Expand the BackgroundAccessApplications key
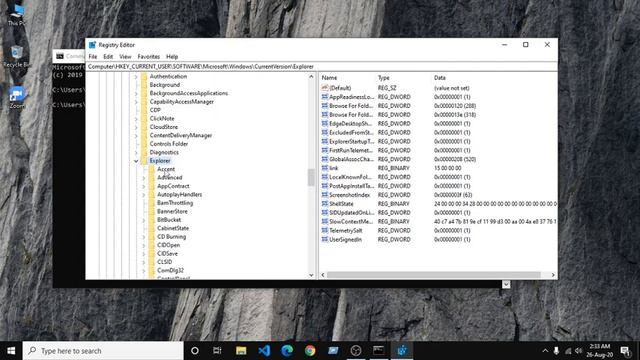This screenshot has width=640, height=360. pos(136,93)
